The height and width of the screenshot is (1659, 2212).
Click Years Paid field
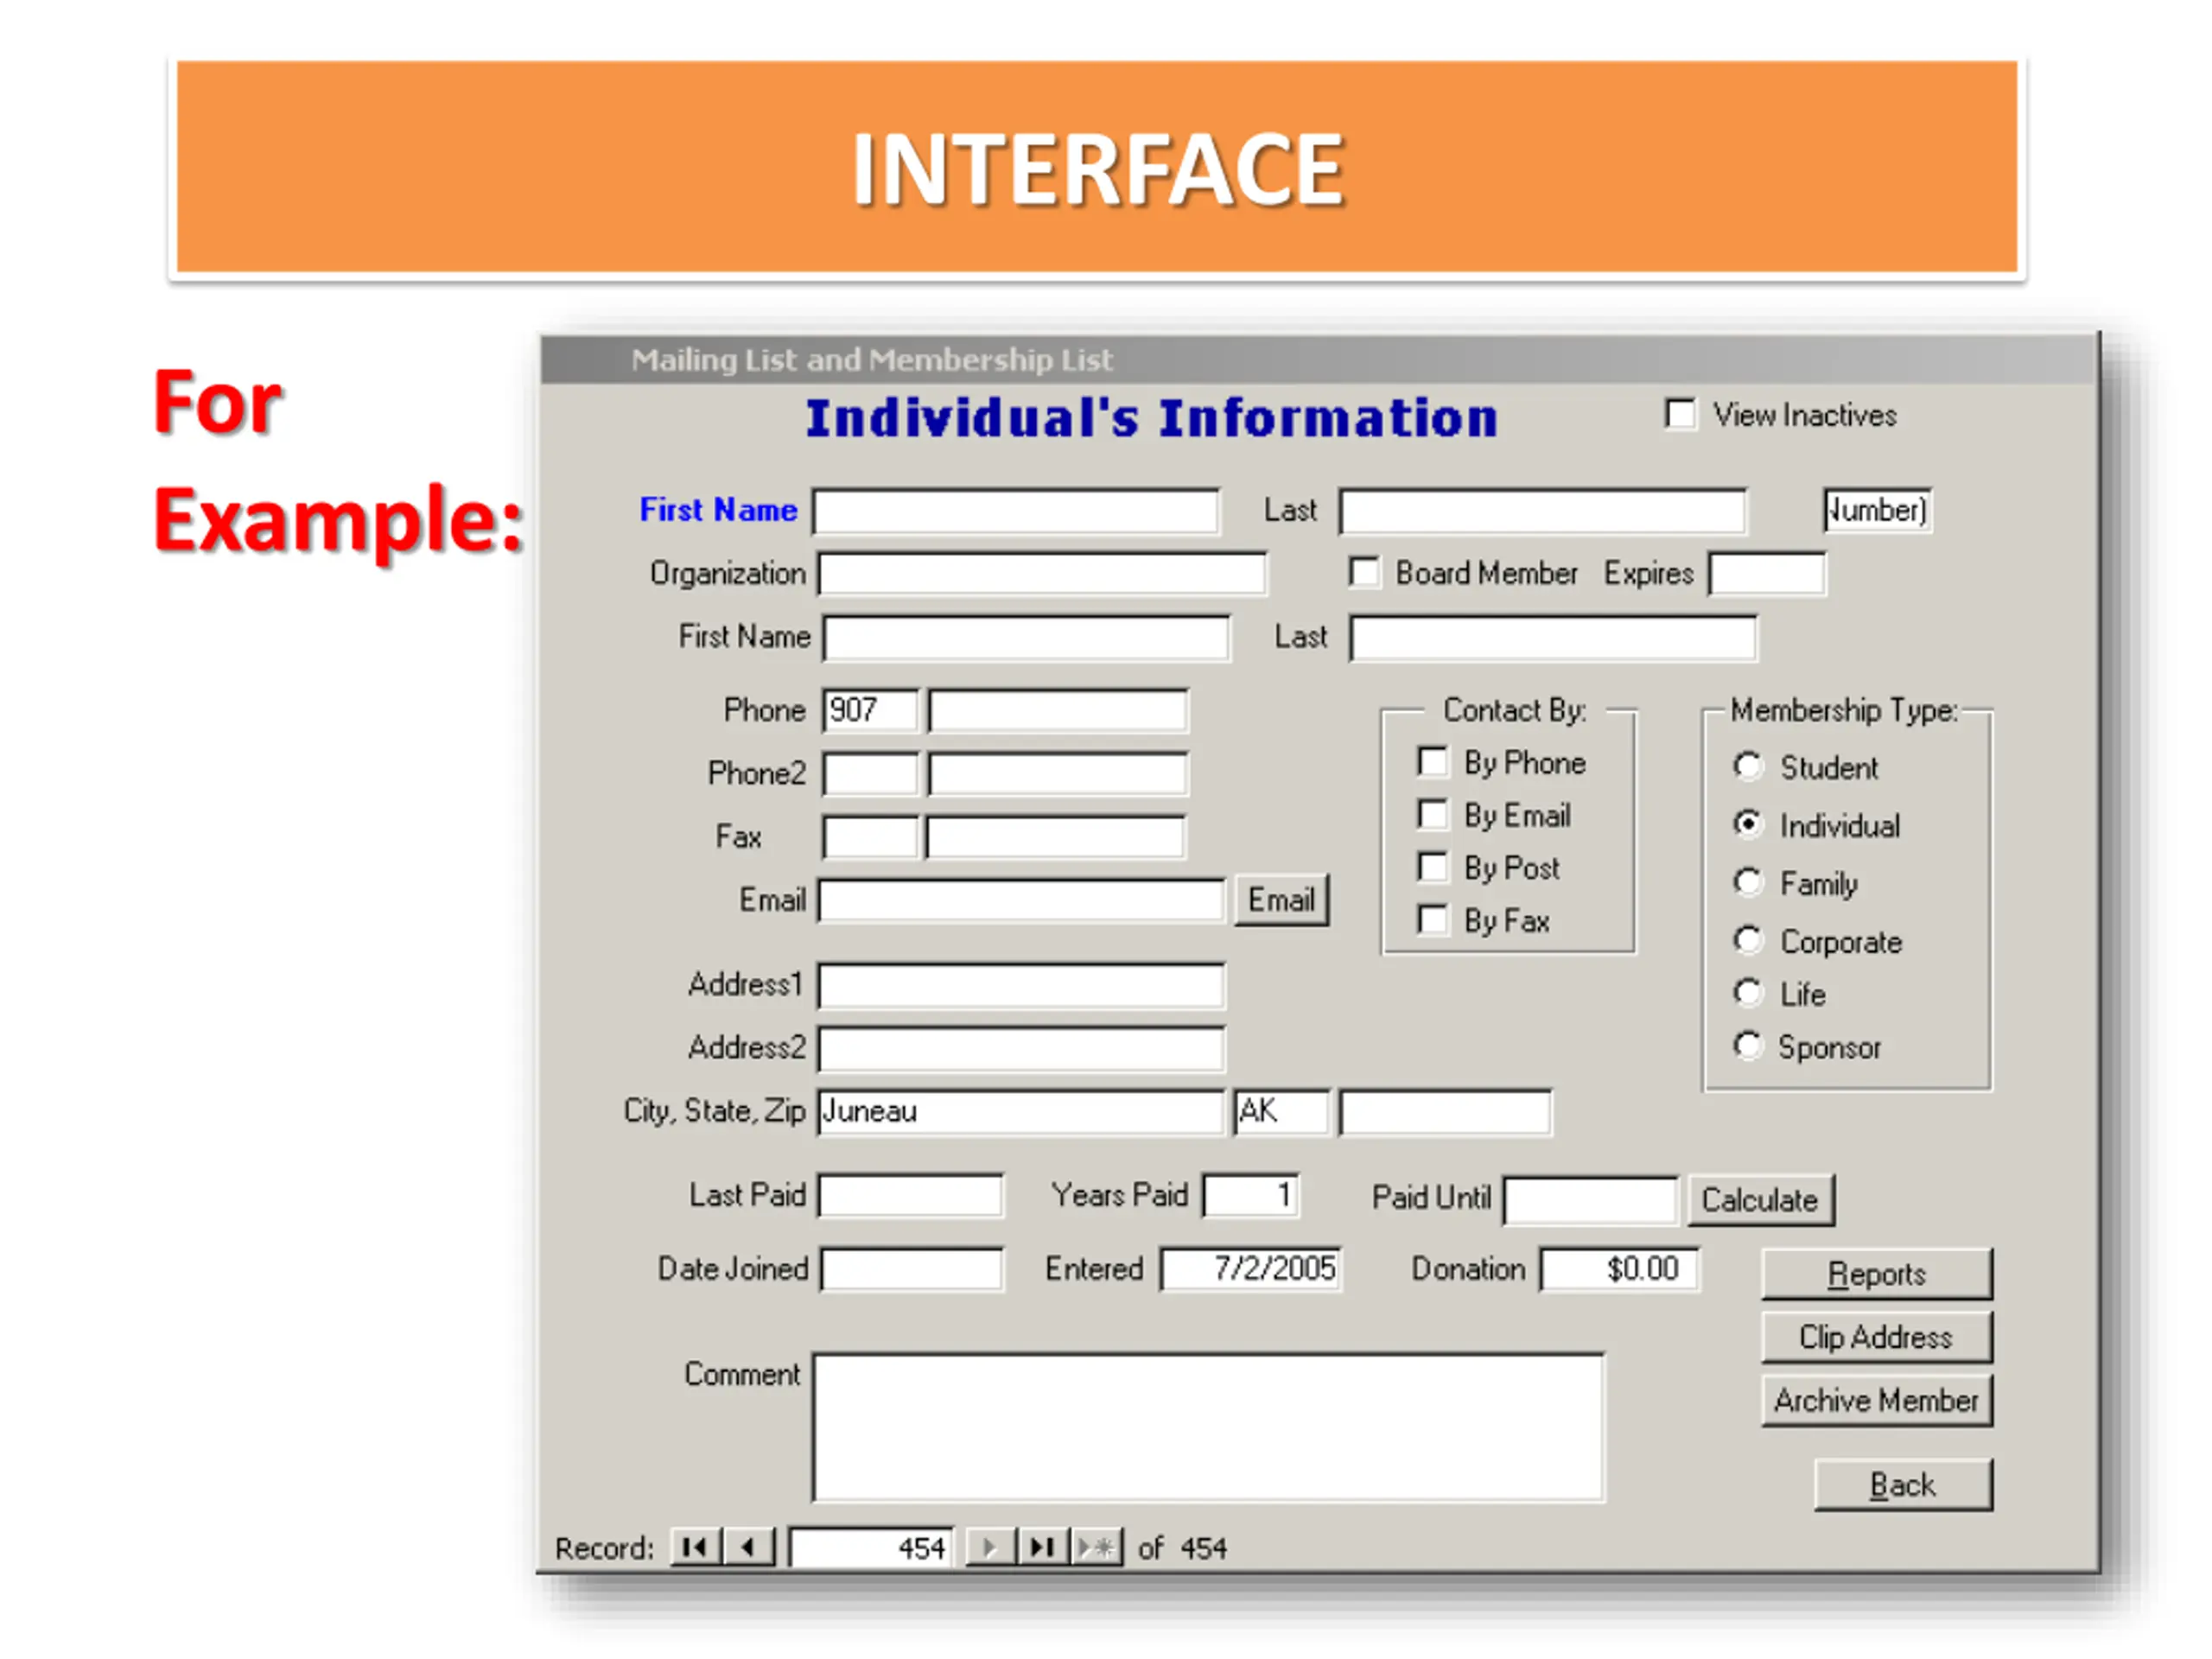[1251, 1195]
